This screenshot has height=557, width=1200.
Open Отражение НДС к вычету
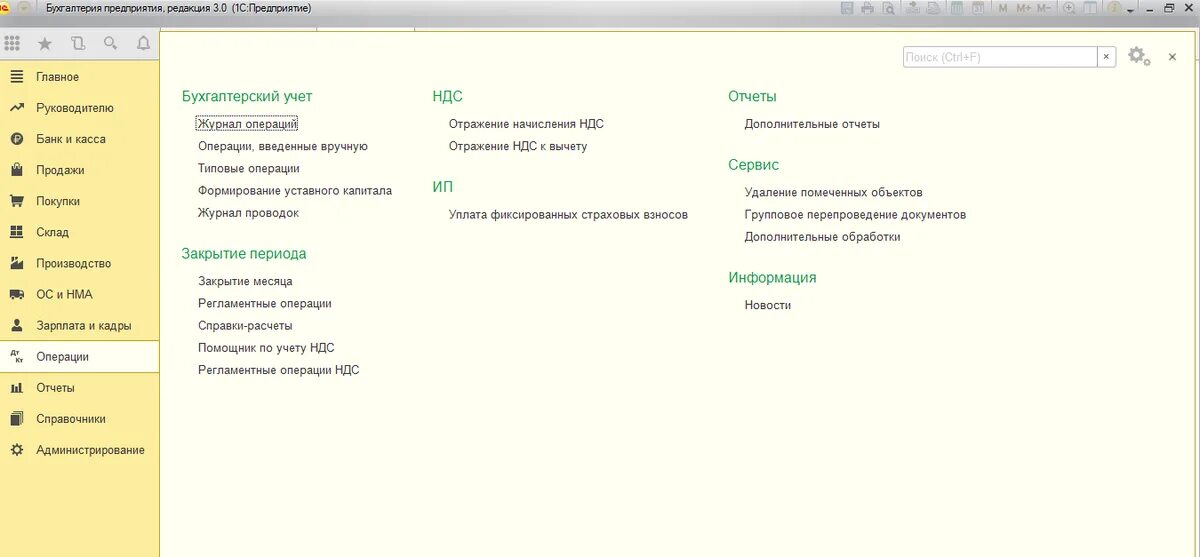pos(518,146)
